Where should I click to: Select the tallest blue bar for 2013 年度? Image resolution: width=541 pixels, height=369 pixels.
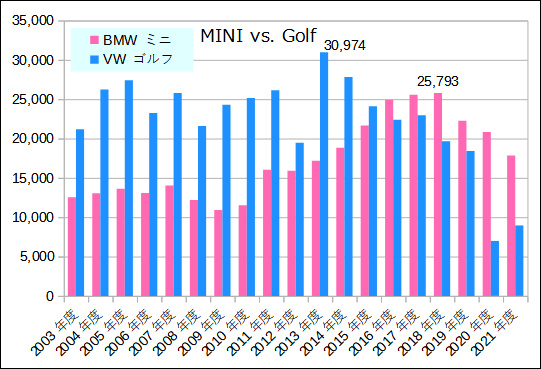324,174
